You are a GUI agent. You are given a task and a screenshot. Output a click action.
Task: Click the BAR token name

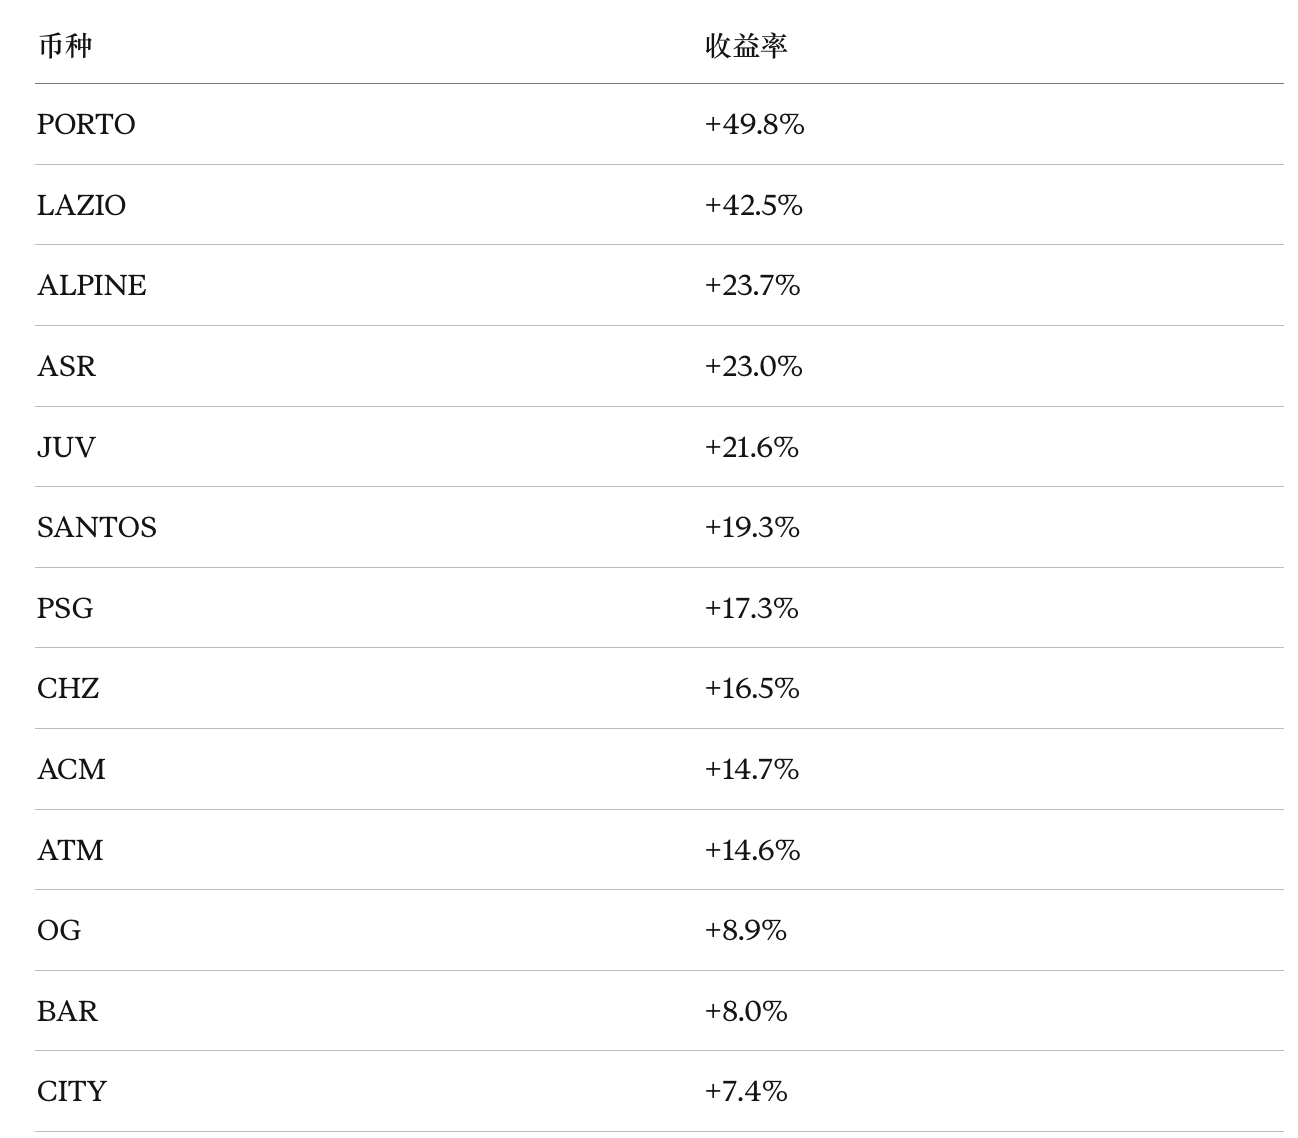tap(68, 1011)
